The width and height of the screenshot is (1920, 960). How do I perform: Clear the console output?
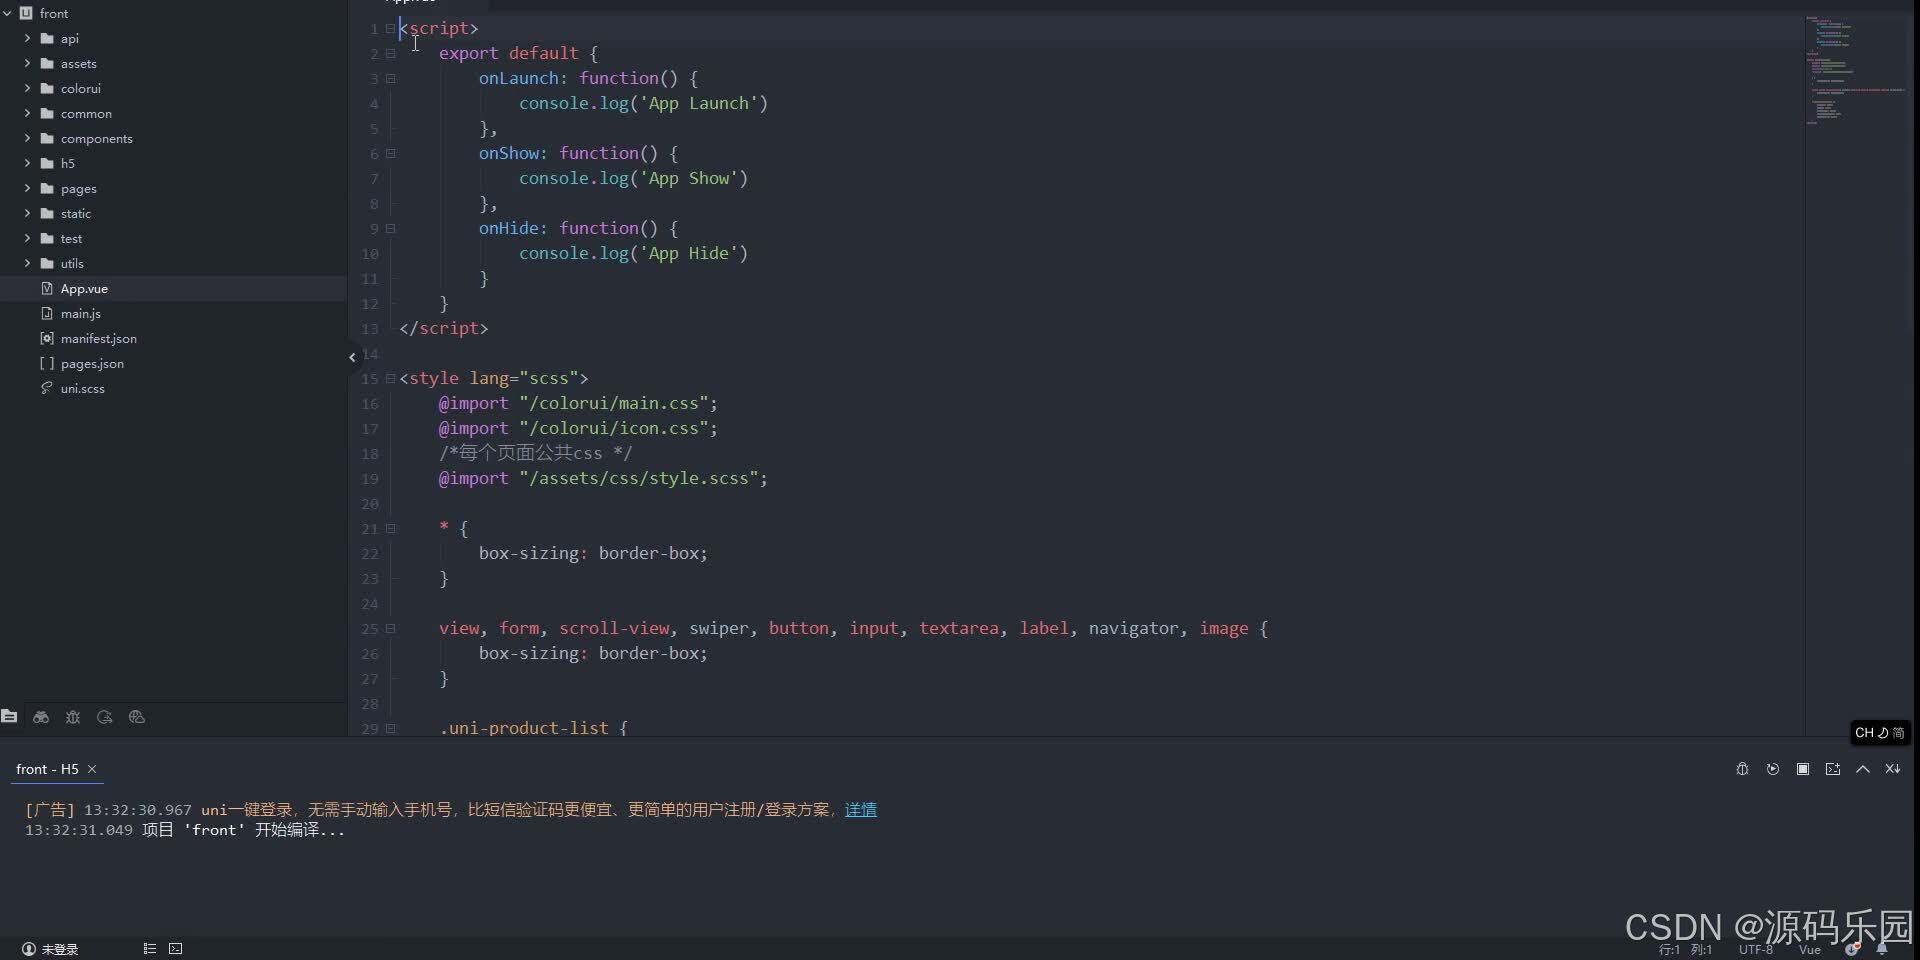click(1893, 769)
